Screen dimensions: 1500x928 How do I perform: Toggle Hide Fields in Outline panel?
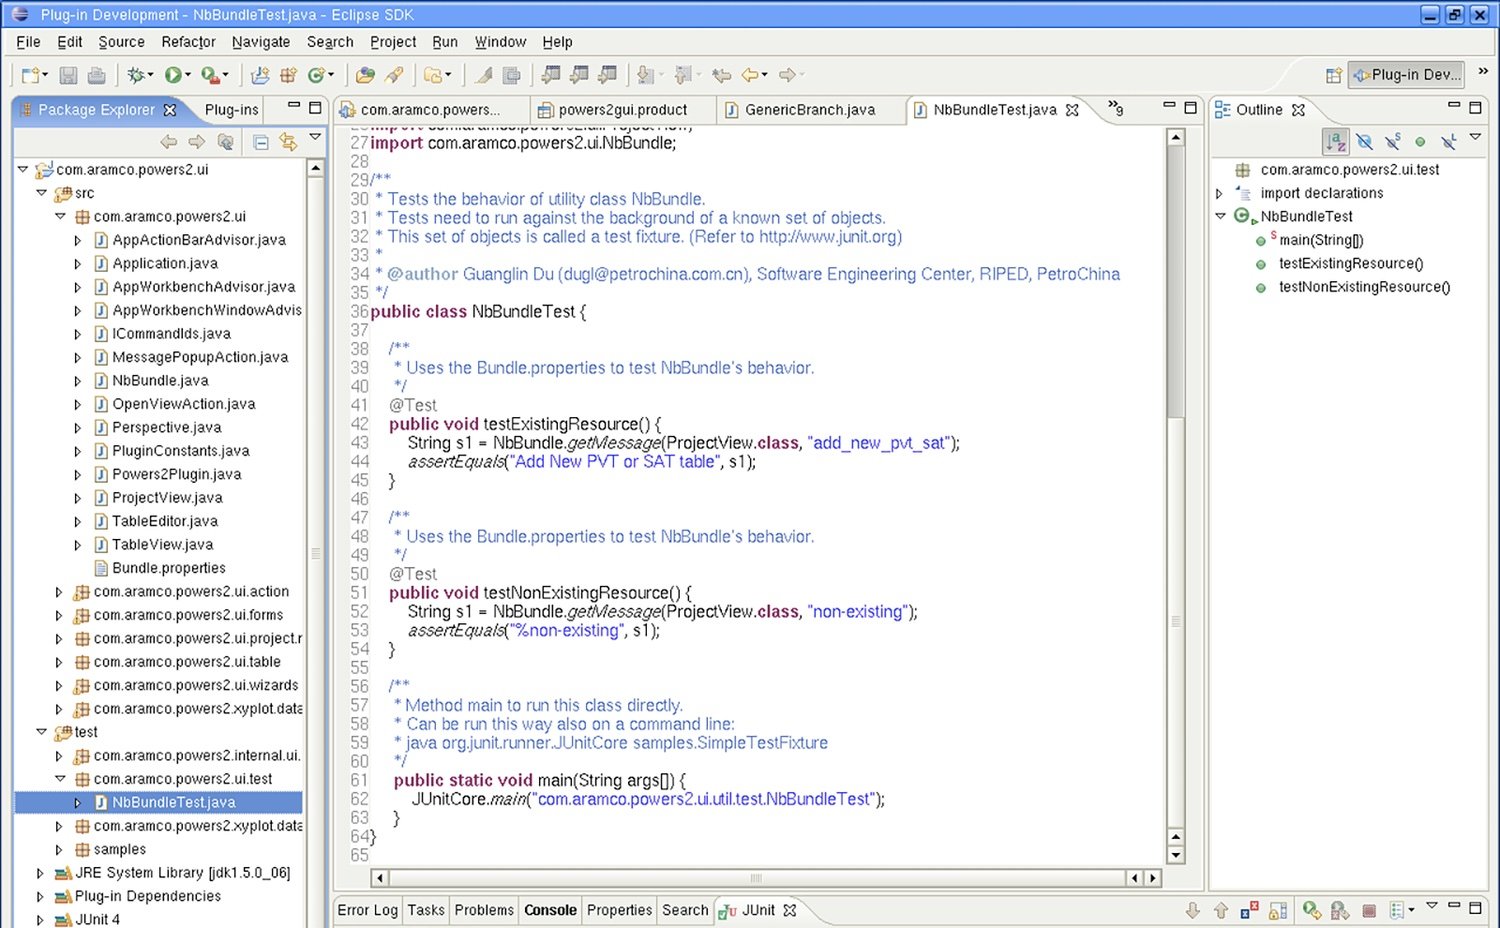click(x=1364, y=142)
